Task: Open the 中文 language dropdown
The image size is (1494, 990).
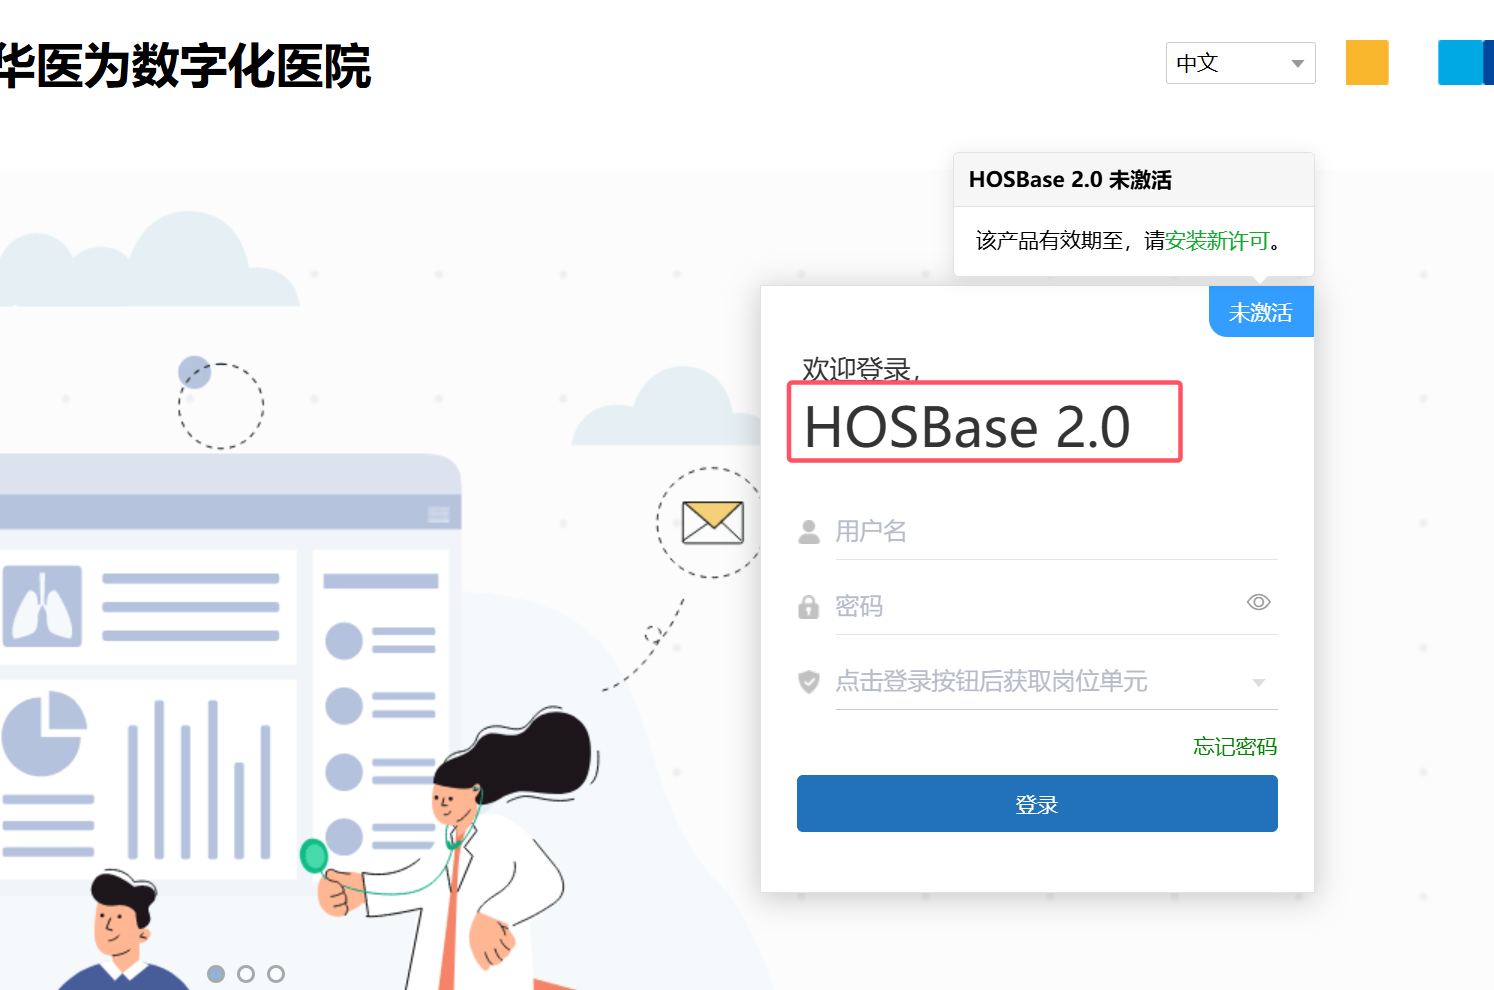Action: [1240, 63]
